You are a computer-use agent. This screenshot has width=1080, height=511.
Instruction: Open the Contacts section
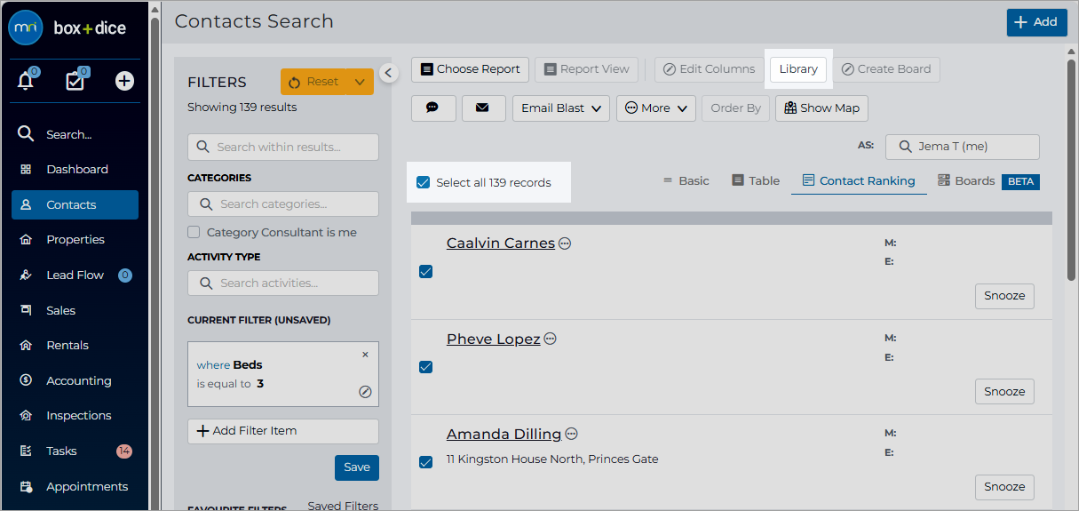[x=75, y=205]
